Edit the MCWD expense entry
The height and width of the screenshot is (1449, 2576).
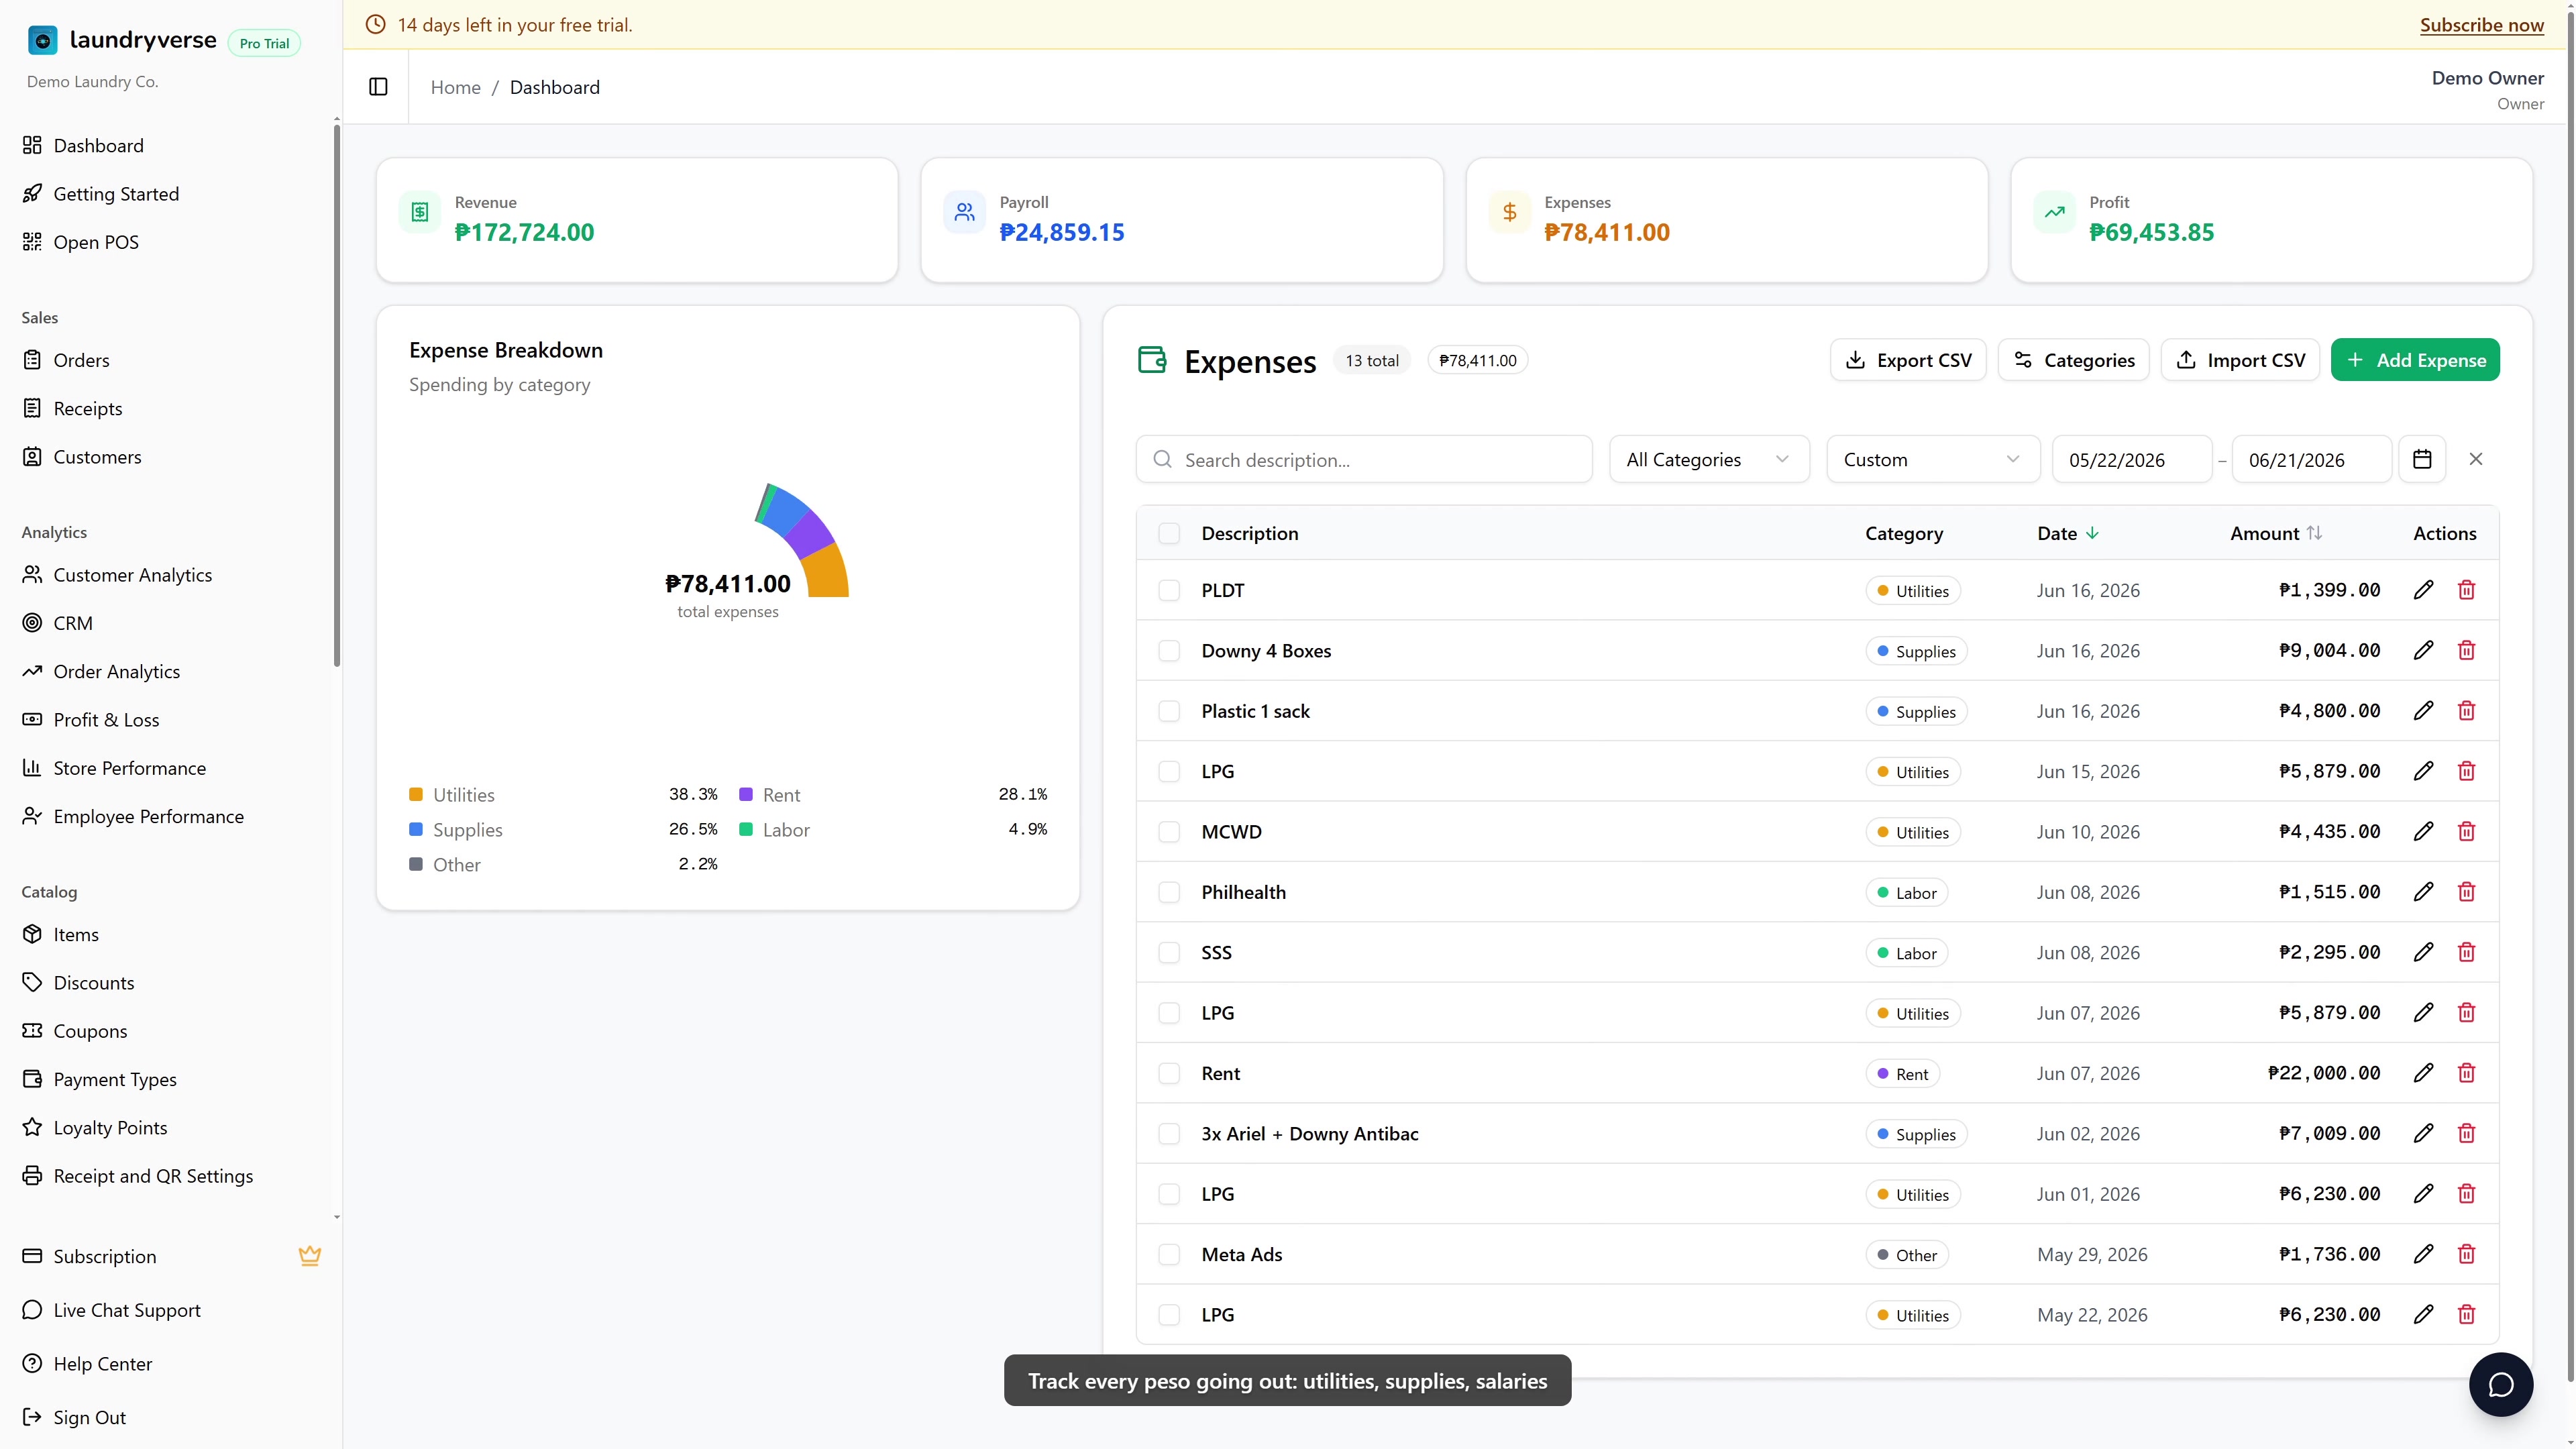pos(2423,831)
